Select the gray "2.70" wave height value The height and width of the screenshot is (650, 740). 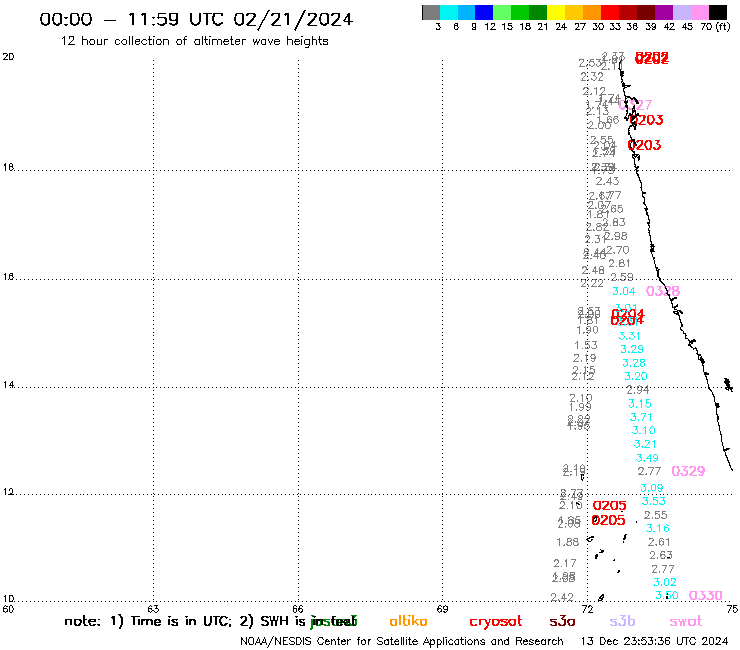click(x=618, y=250)
